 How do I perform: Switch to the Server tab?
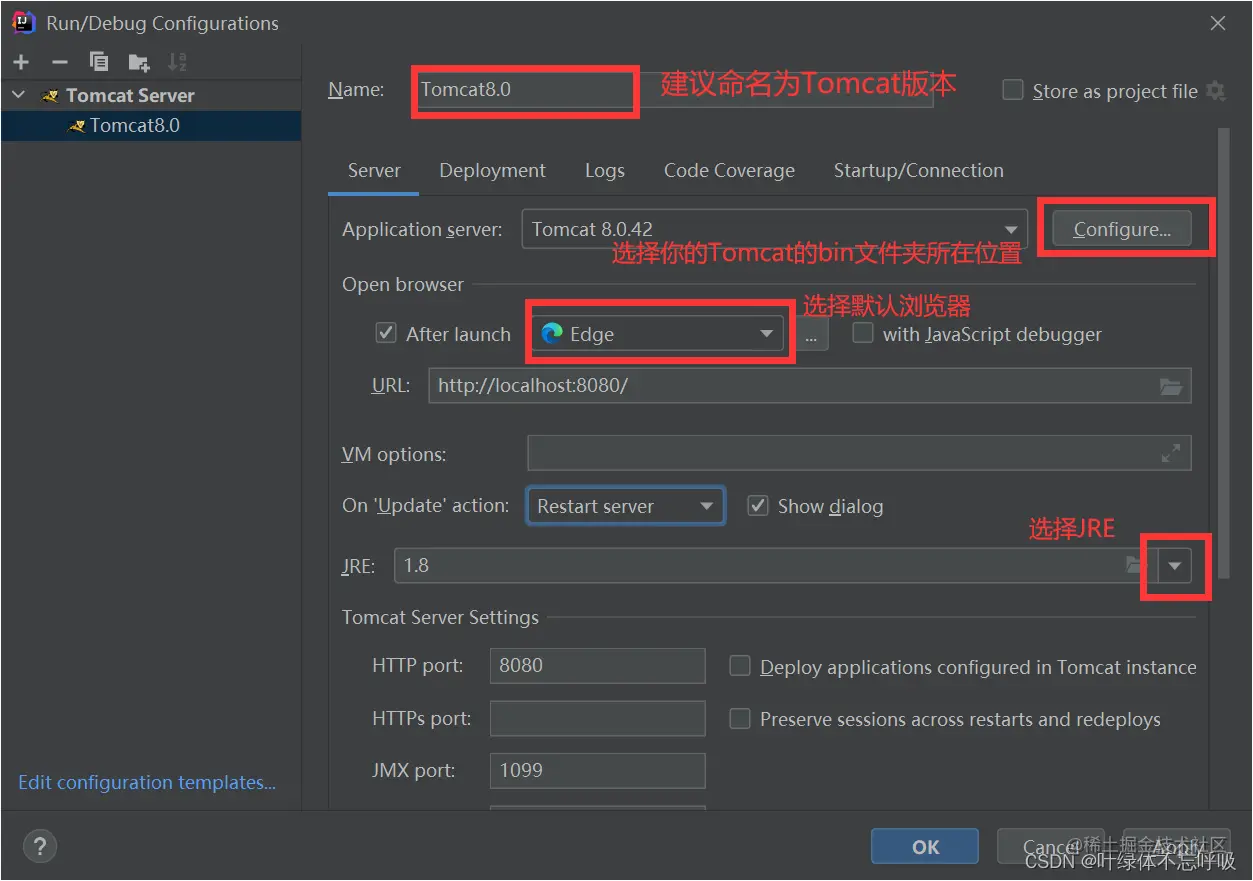(374, 170)
